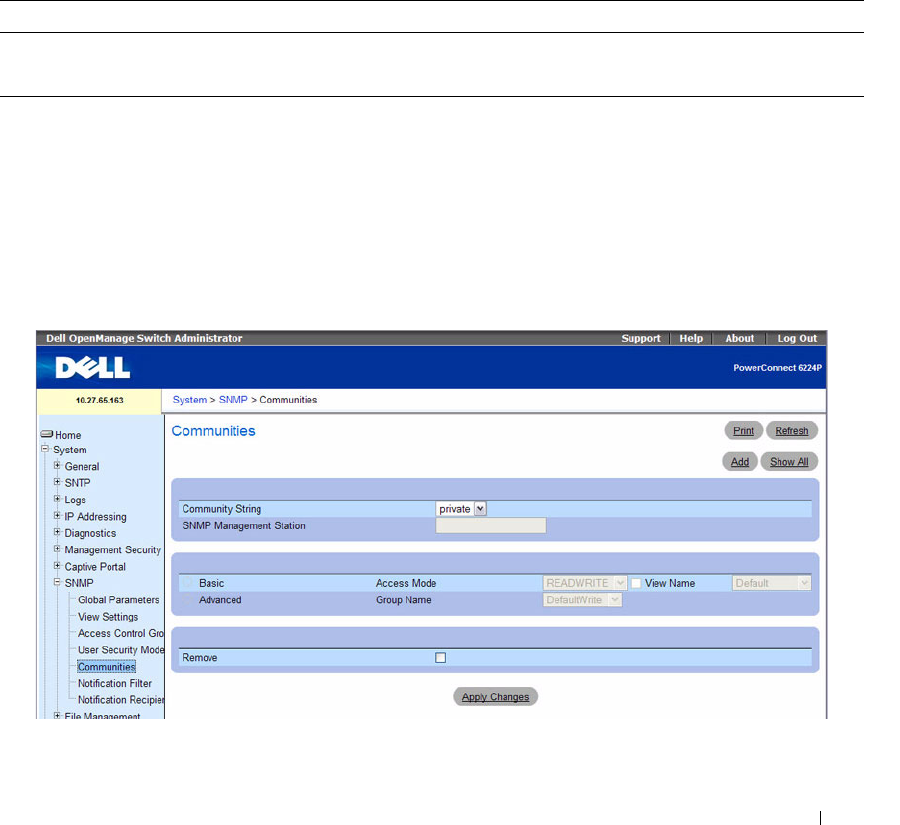Follow the SNMP breadcrumb link

[233, 400]
